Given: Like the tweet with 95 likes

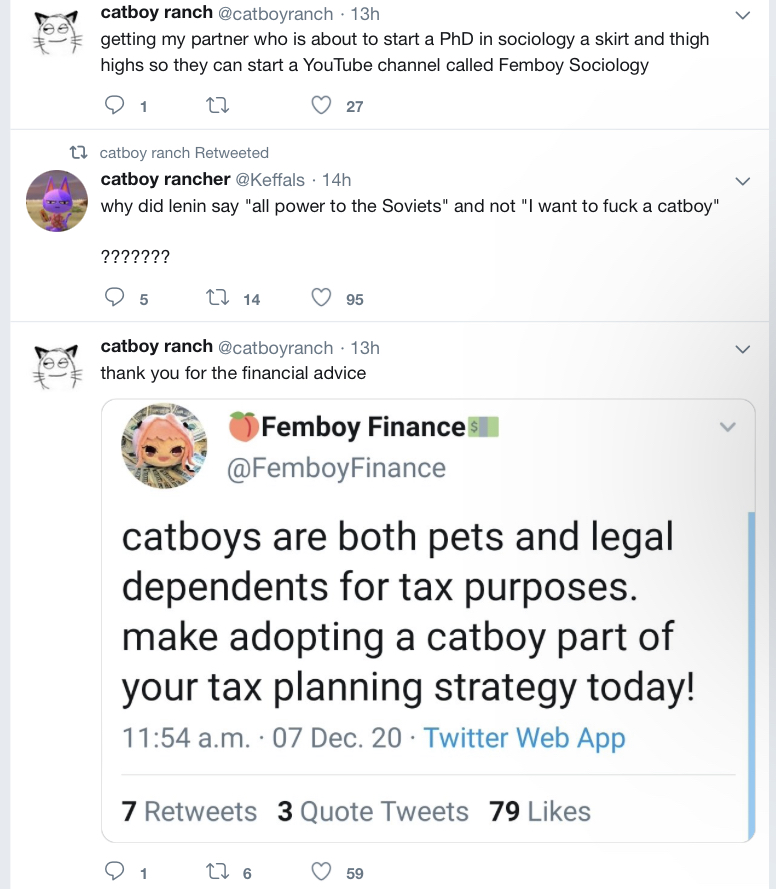Looking at the screenshot, I should click(321, 297).
